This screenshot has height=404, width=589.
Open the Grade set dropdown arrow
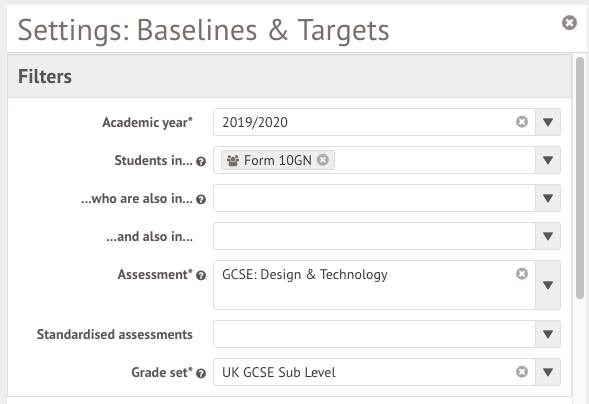(x=548, y=372)
